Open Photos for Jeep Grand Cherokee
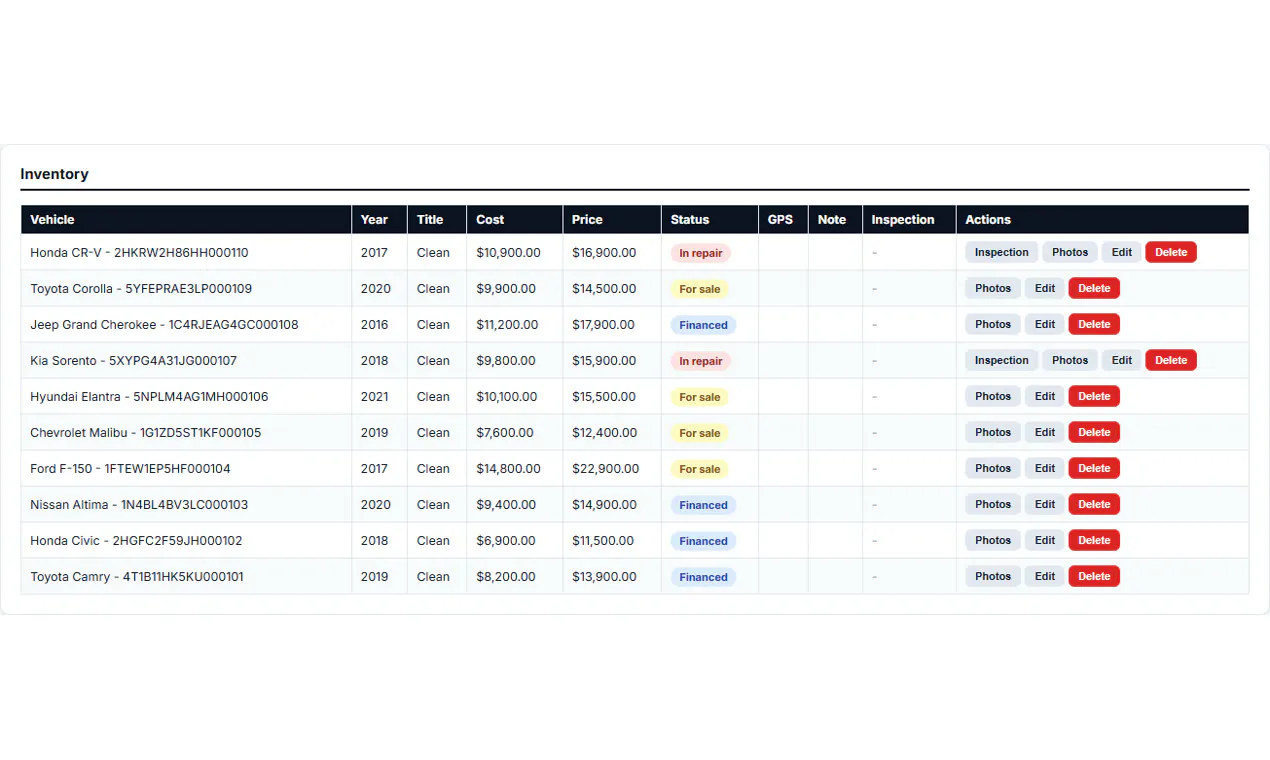Screen dimensions: 1270x760 point(993,324)
